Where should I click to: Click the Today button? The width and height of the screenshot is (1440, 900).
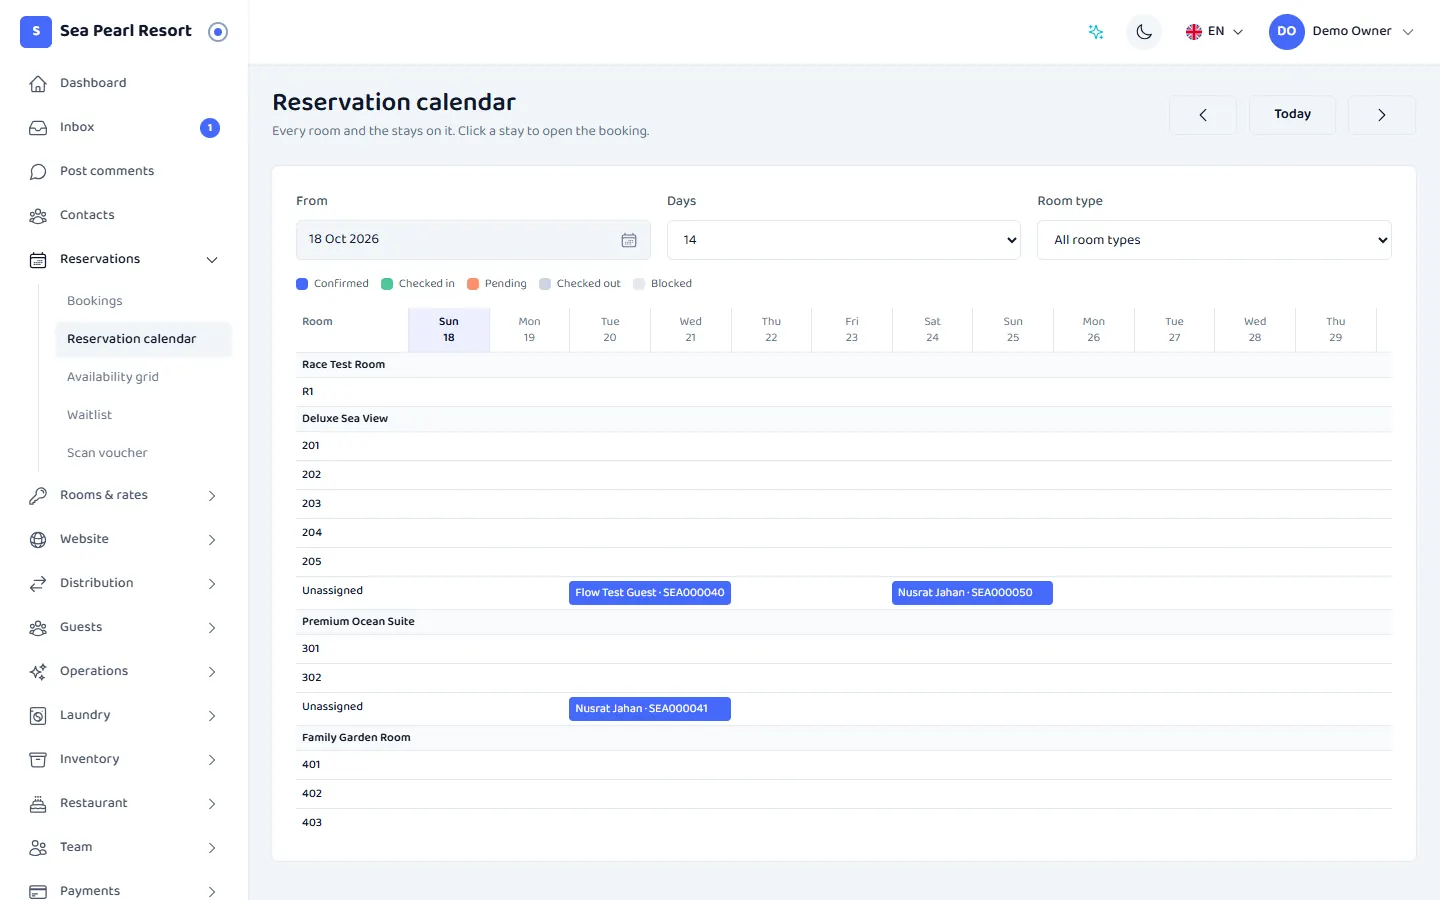1292,115
